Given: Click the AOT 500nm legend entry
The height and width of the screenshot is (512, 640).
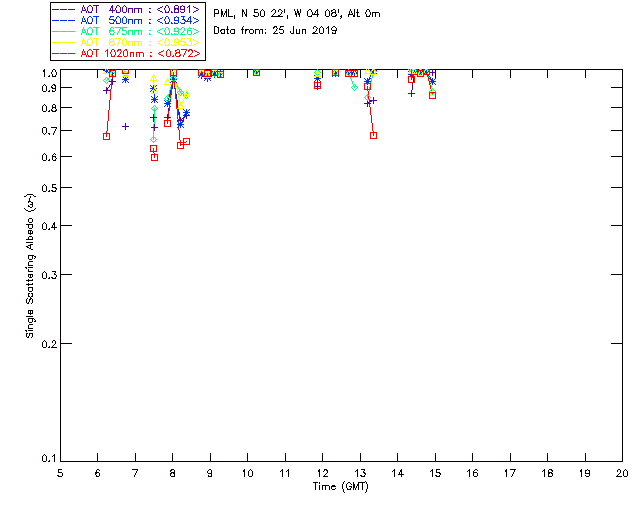Looking at the screenshot, I should [x=127, y=20].
